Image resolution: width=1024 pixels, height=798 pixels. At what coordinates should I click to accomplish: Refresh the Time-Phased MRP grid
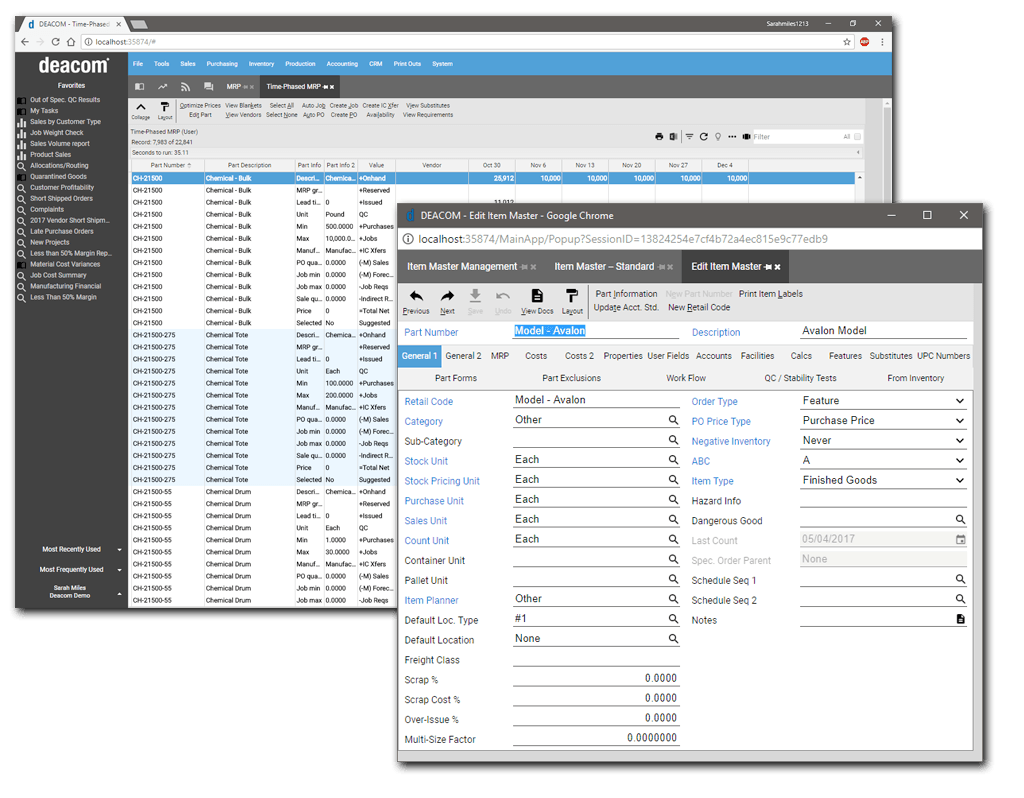pos(703,136)
